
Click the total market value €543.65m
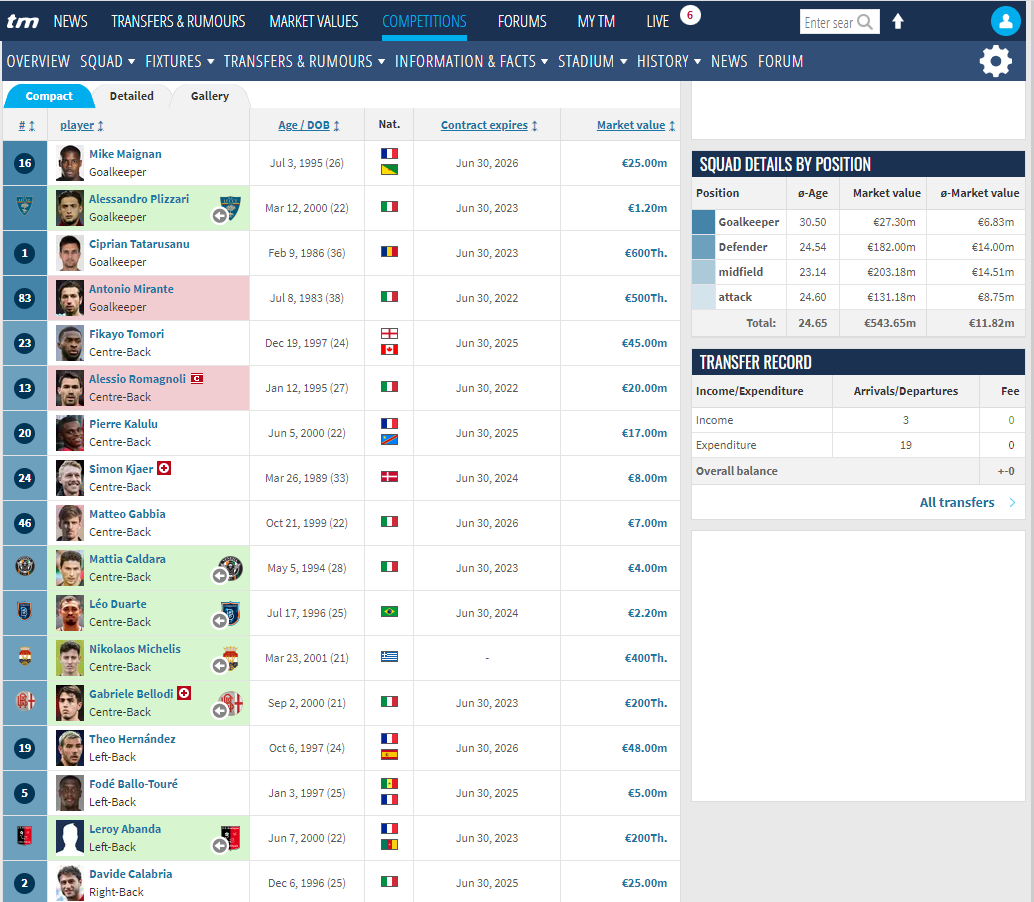click(x=890, y=323)
